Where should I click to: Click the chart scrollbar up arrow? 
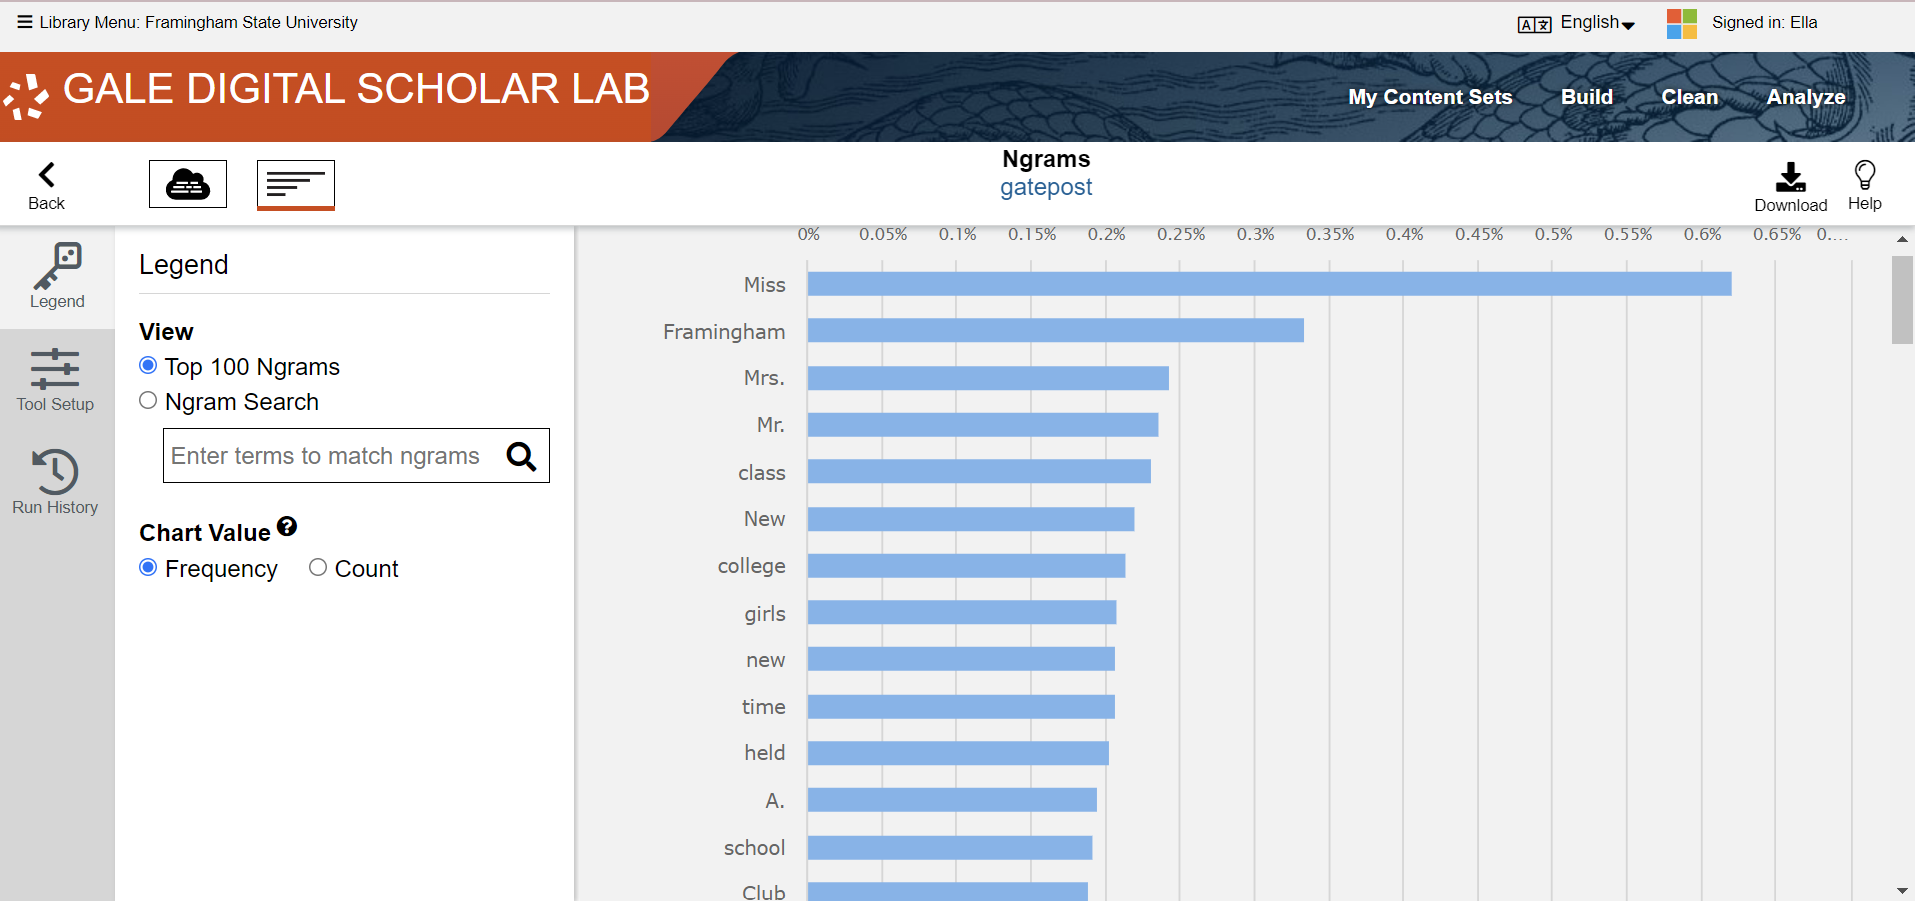pyautogui.click(x=1902, y=239)
